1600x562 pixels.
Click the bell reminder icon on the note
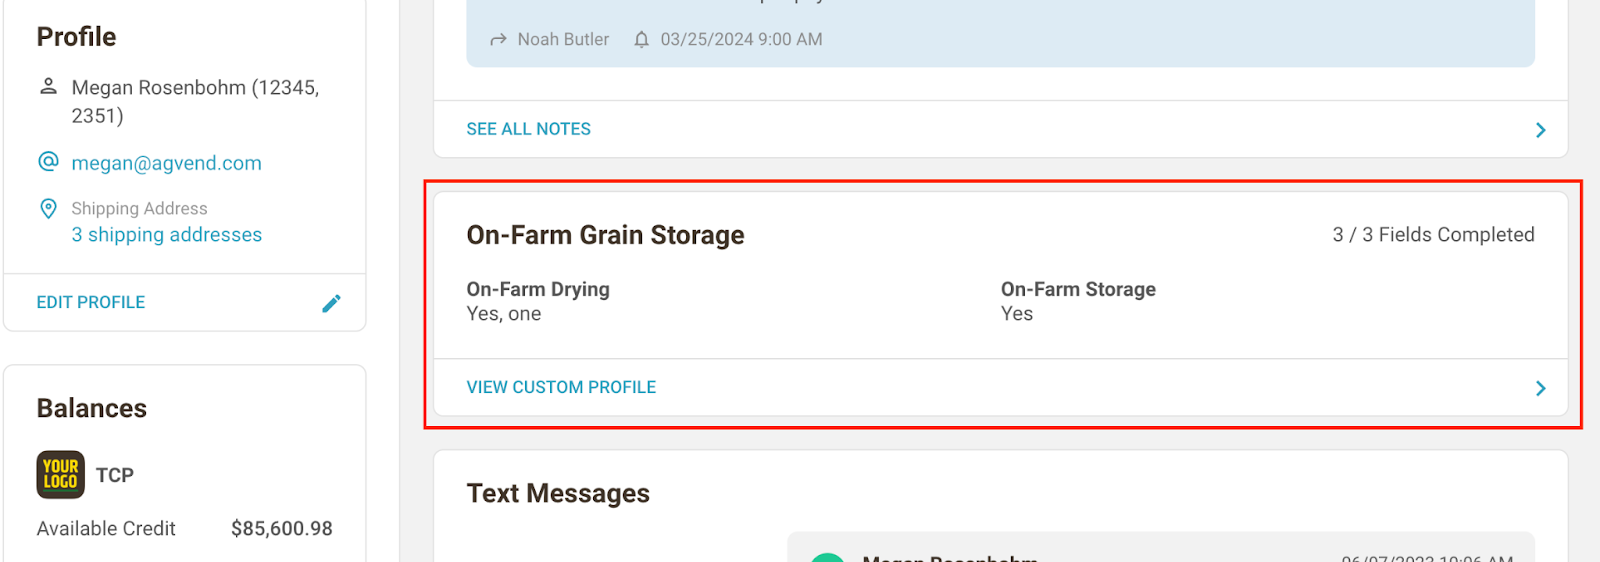pyautogui.click(x=642, y=39)
